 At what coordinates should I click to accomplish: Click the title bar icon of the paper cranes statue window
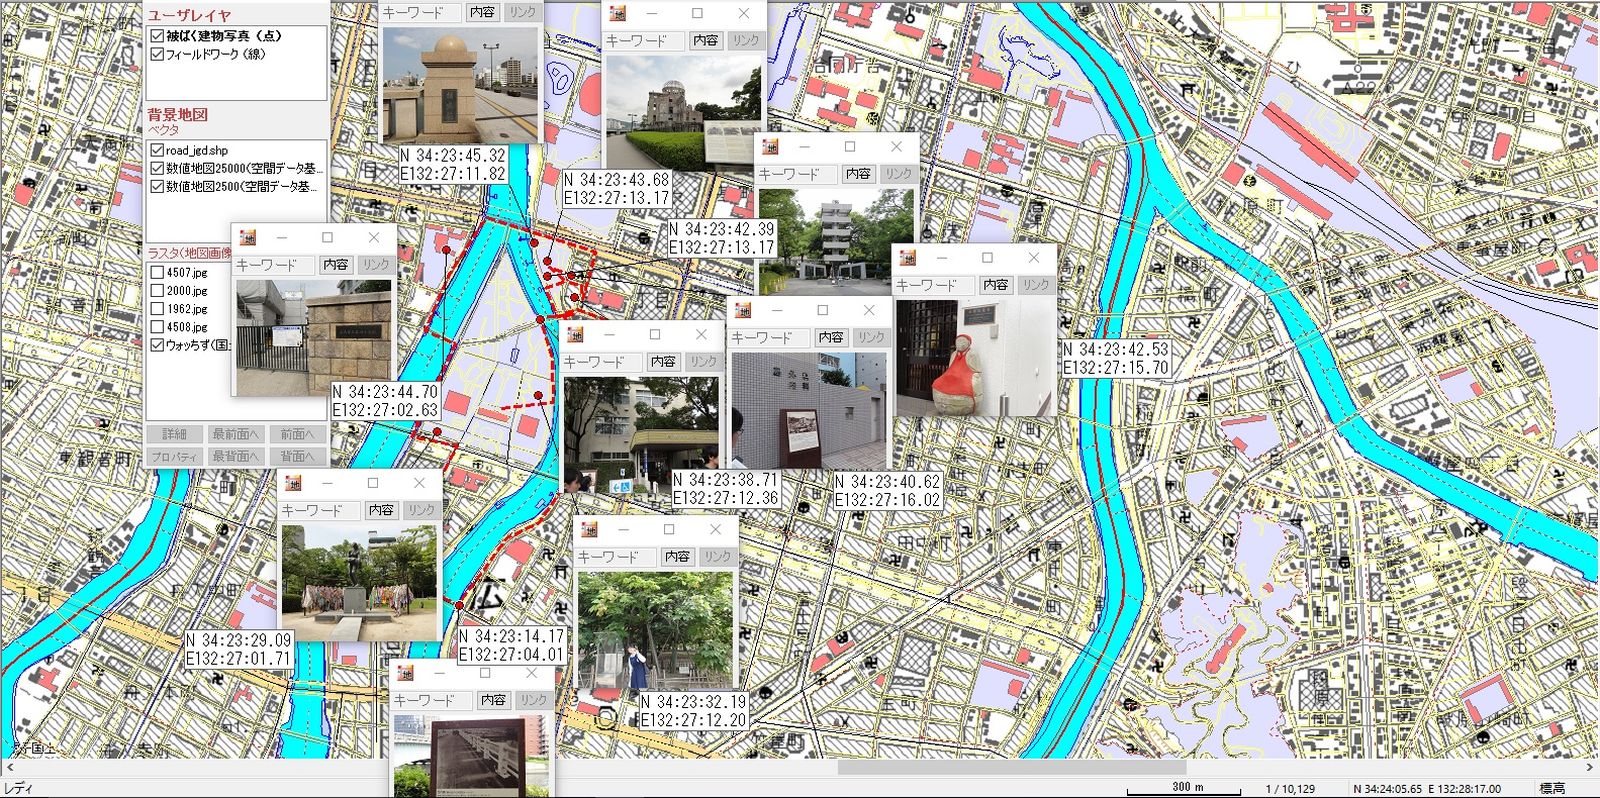click(293, 483)
